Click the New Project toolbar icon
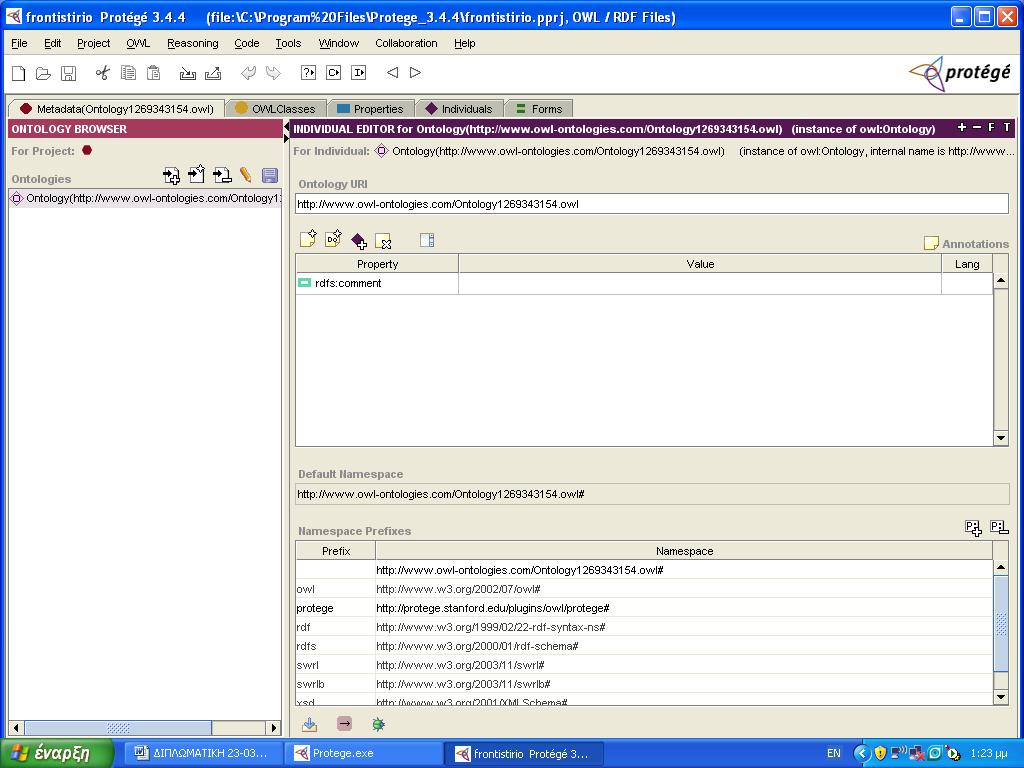The image size is (1024, 768). pos(19,73)
